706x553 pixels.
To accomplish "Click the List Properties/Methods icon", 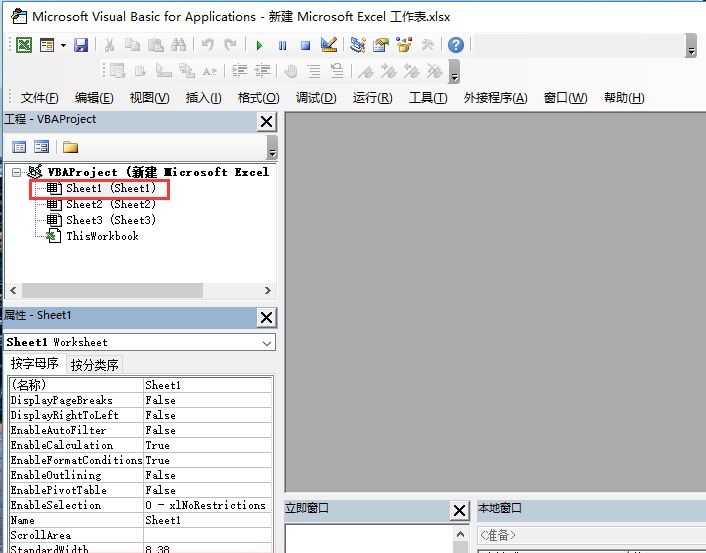I will pyautogui.click(x=118, y=71).
